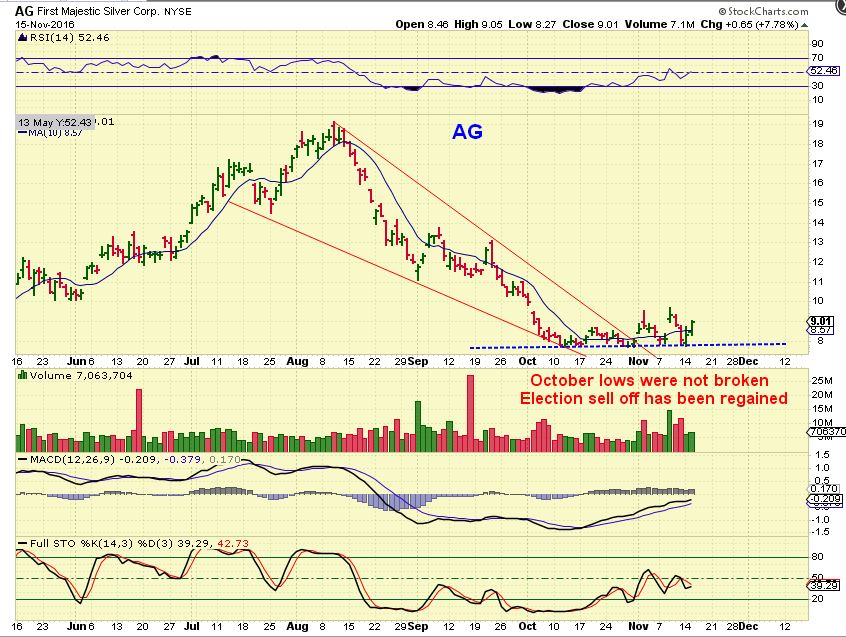846x637 pixels.
Task: Click the 13 May Y:52.43 tooltip box
Action: (x=54, y=122)
